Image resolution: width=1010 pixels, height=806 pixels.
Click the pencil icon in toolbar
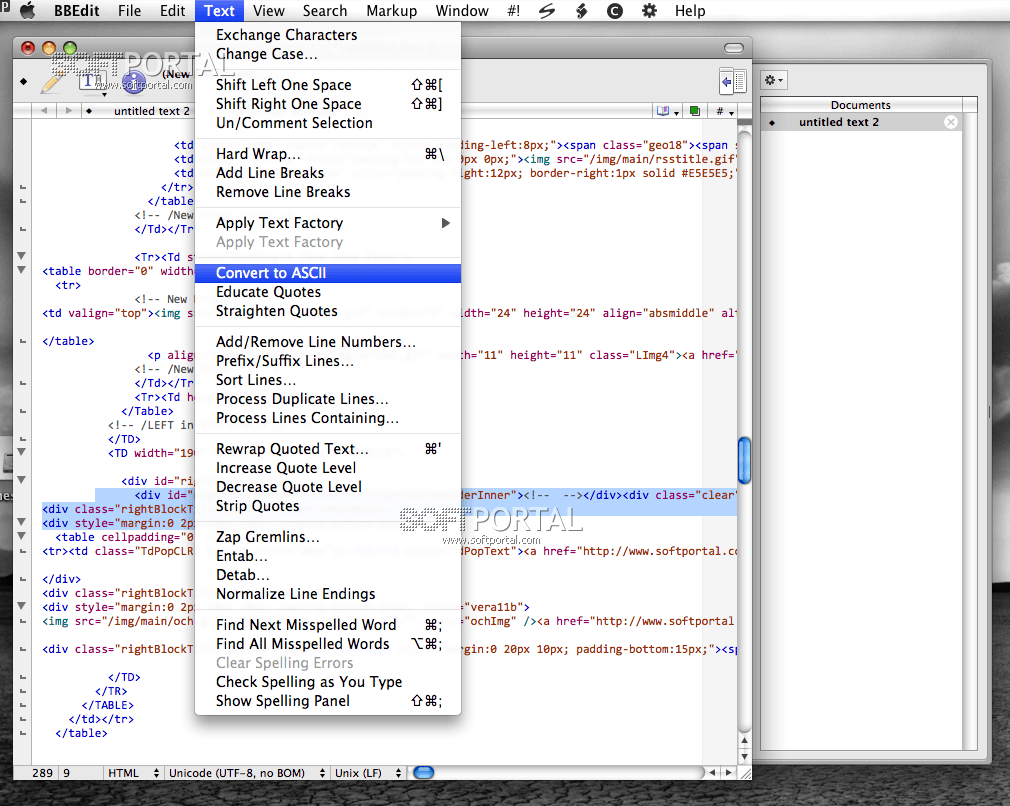click(50, 82)
